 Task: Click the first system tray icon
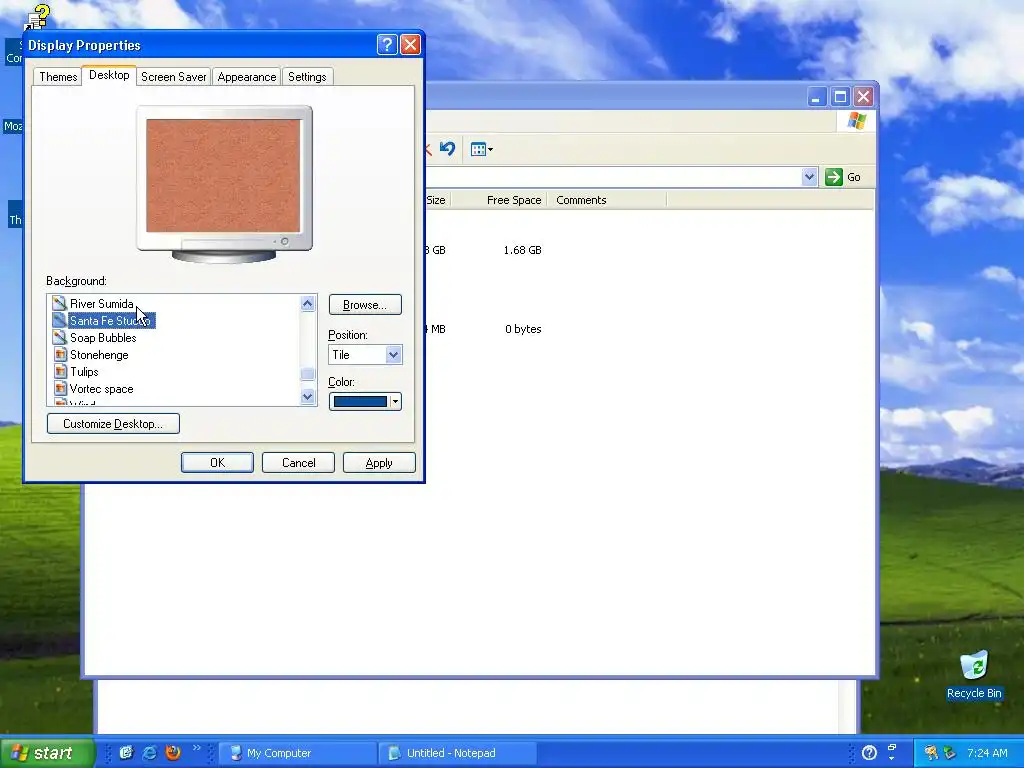(x=931, y=753)
